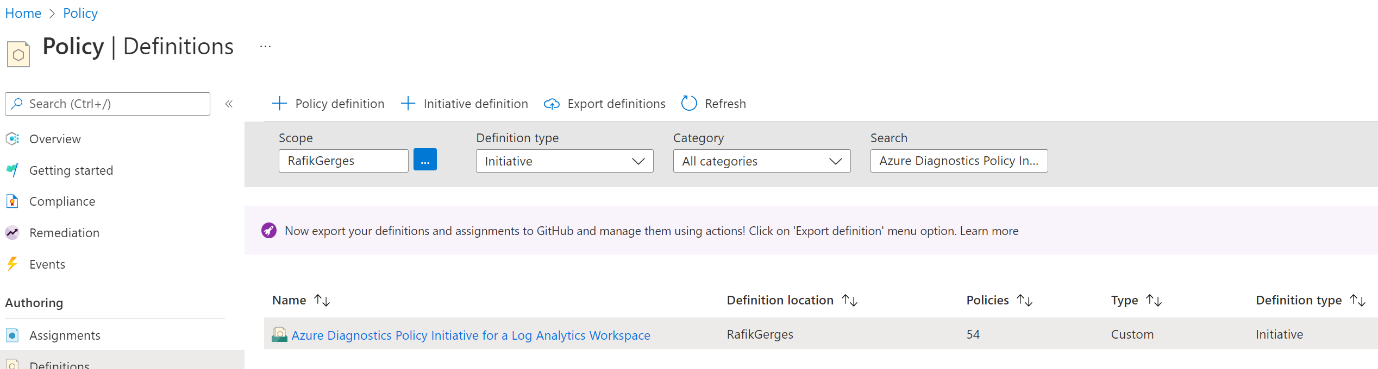This screenshot has height=369, width=1378.
Task: Click the Assignments icon under Authoring
Action: coord(13,336)
